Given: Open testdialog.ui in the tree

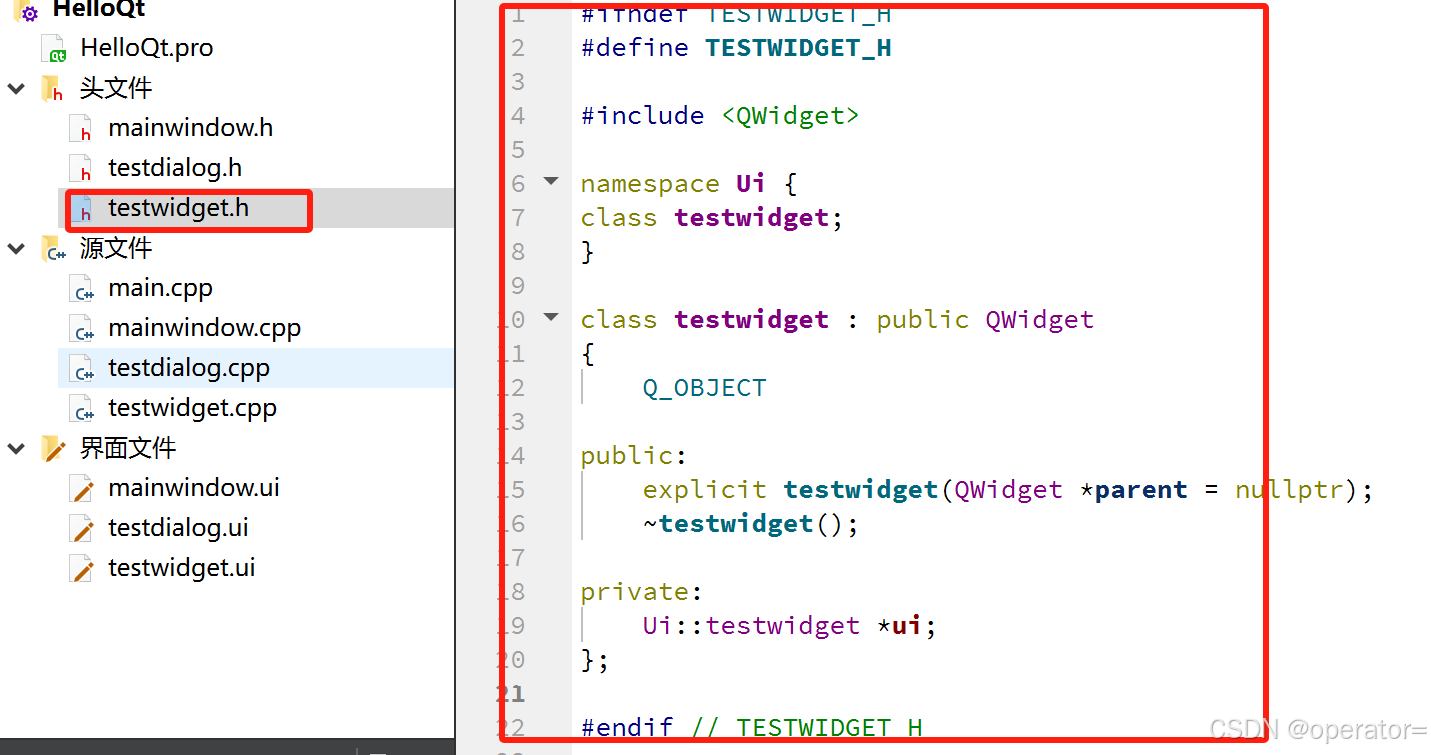Looking at the screenshot, I should pos(178,528).
